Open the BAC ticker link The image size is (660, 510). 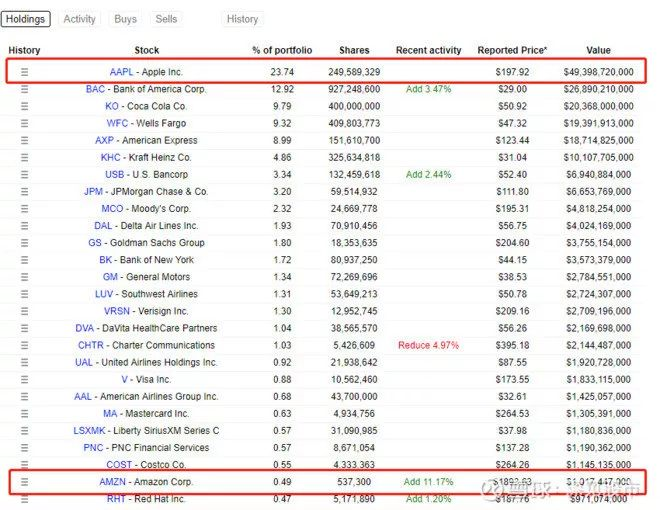[95, 89]
